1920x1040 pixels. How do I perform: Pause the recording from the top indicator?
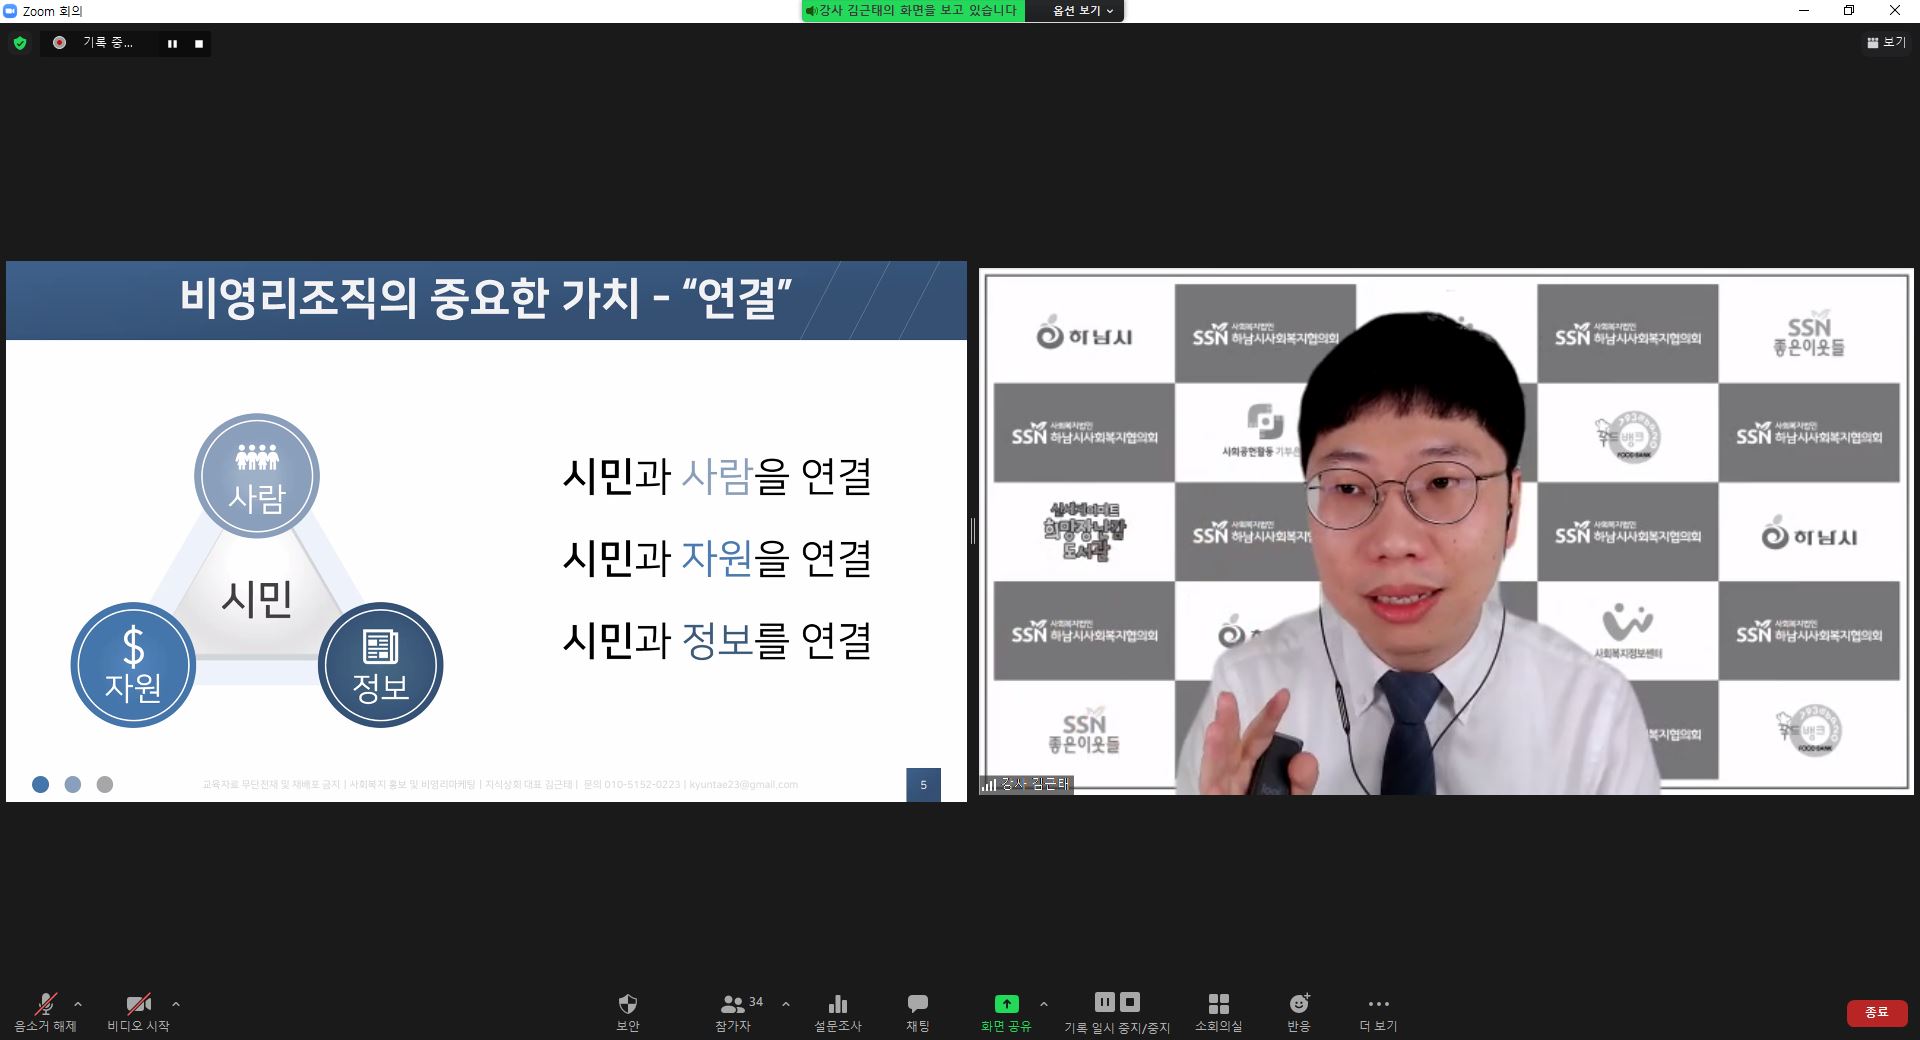point(172,44)
